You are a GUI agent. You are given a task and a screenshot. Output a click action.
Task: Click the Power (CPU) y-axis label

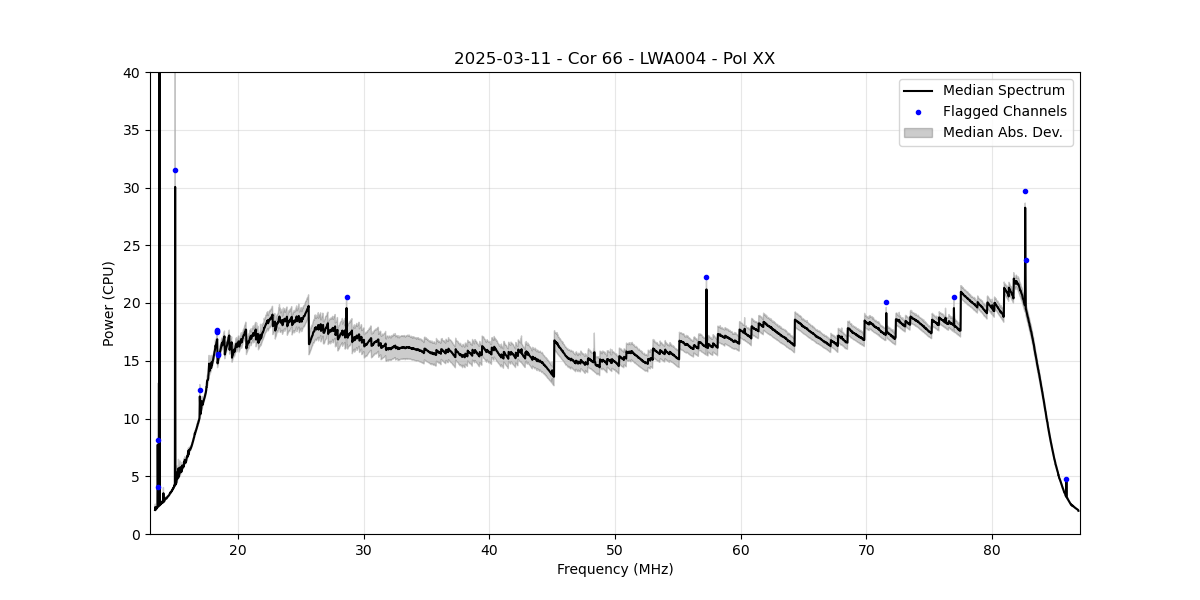(109, 303)
